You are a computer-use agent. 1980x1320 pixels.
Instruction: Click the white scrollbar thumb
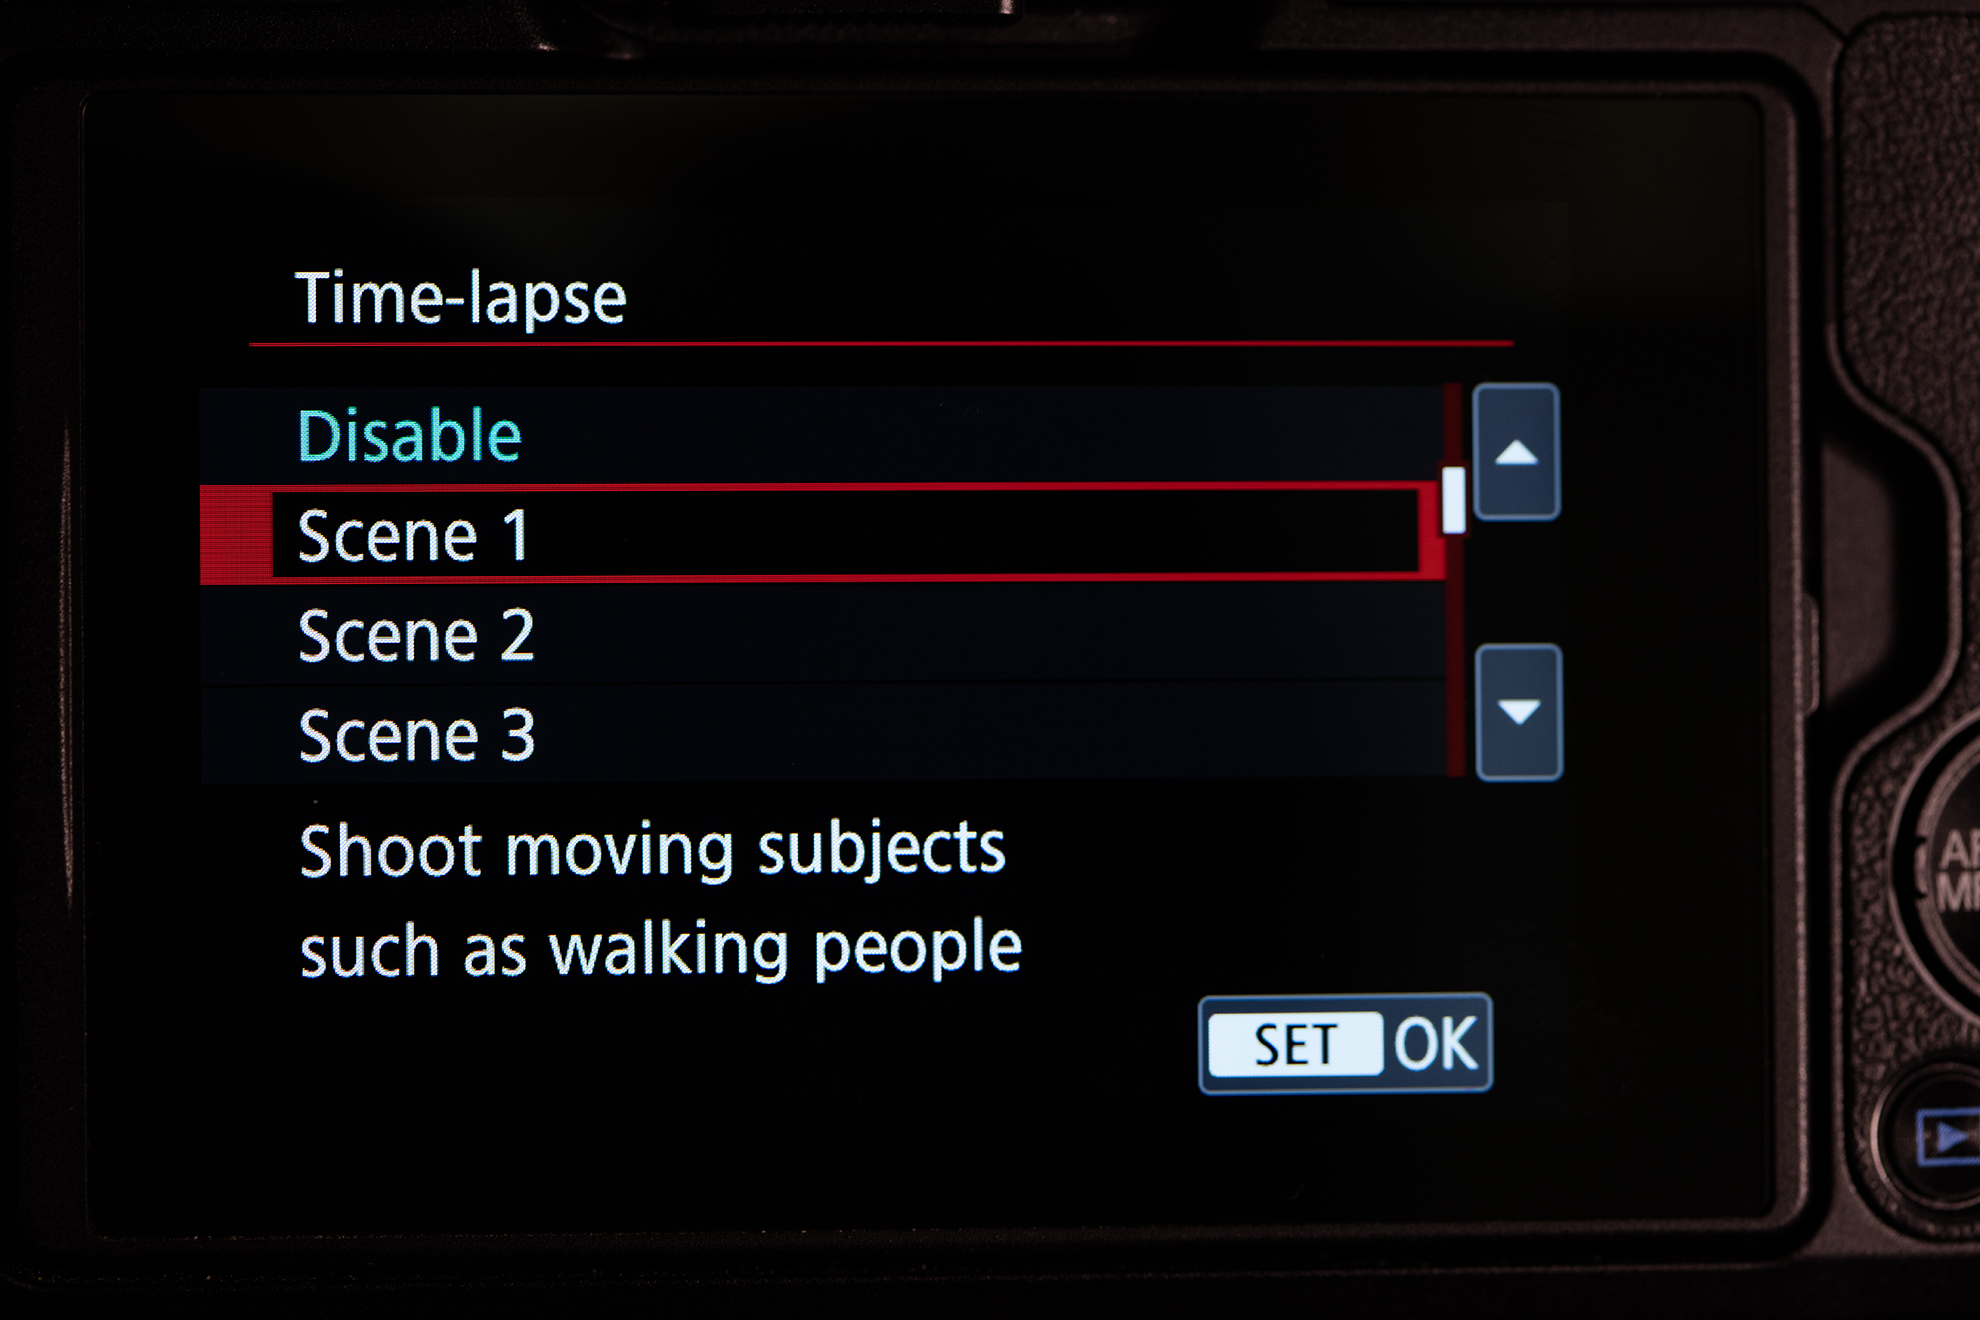(x=1454, y=499)
